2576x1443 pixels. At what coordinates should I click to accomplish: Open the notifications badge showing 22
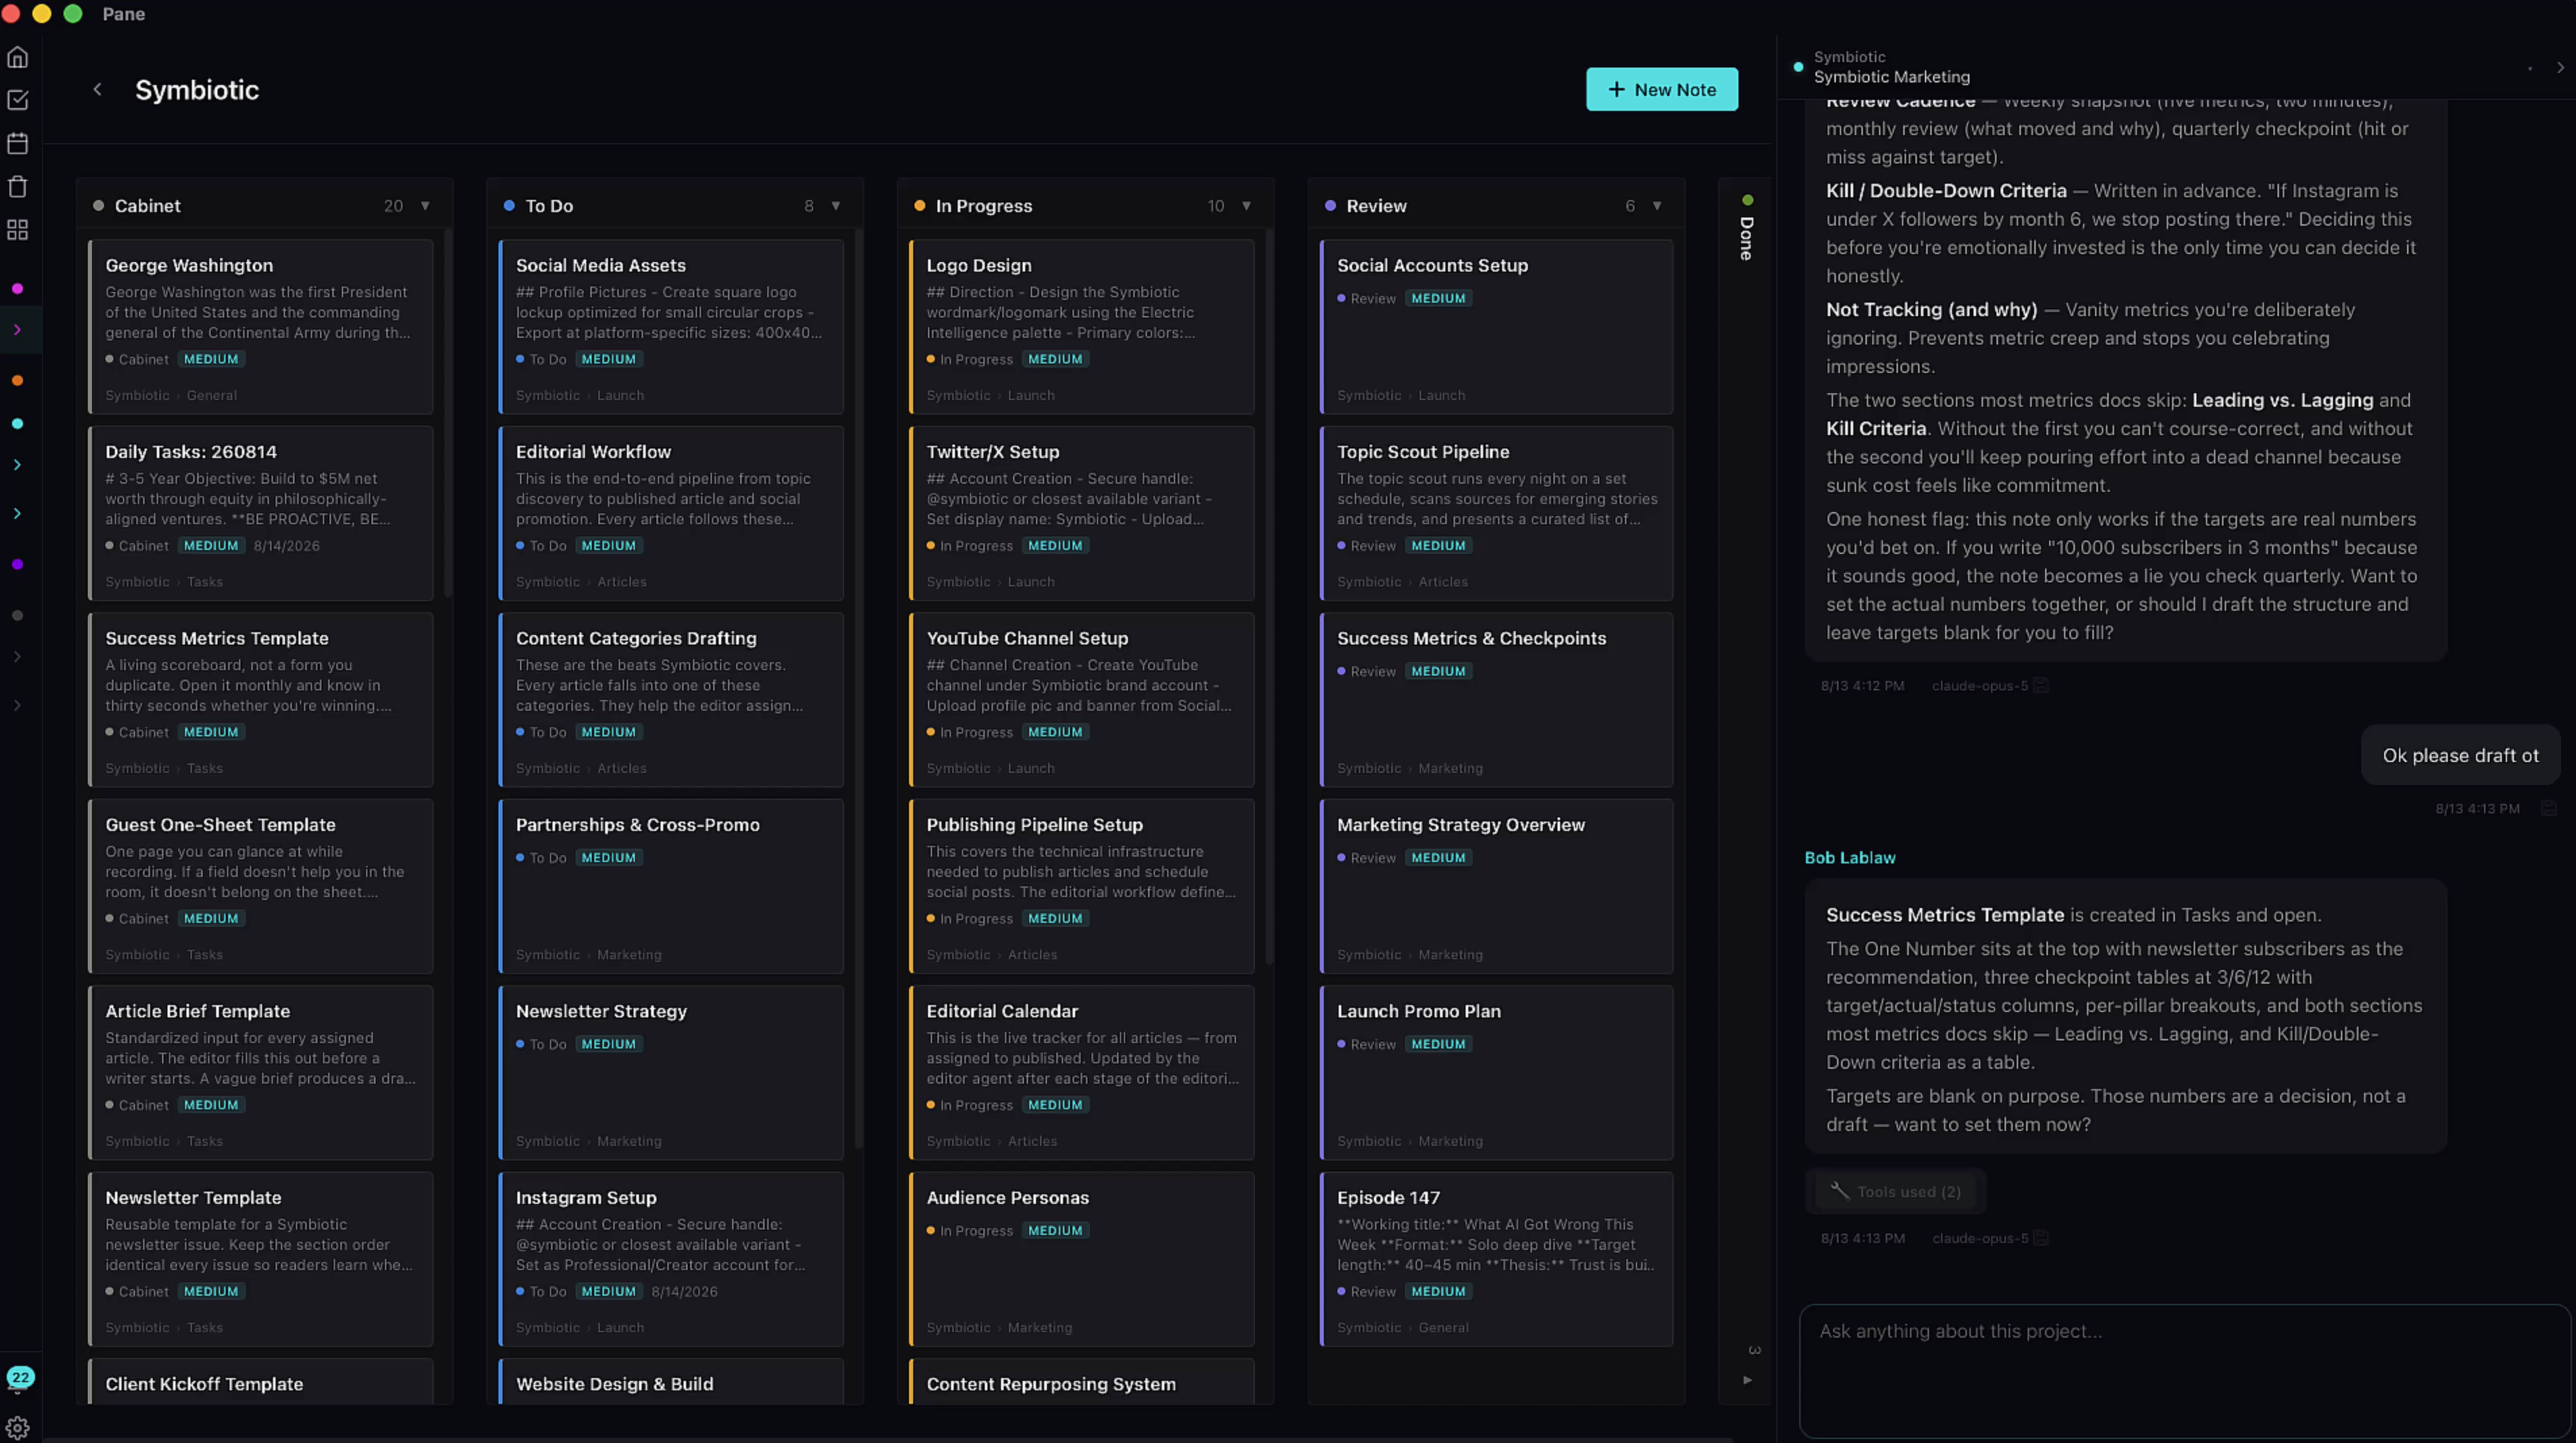(20, 1377)
